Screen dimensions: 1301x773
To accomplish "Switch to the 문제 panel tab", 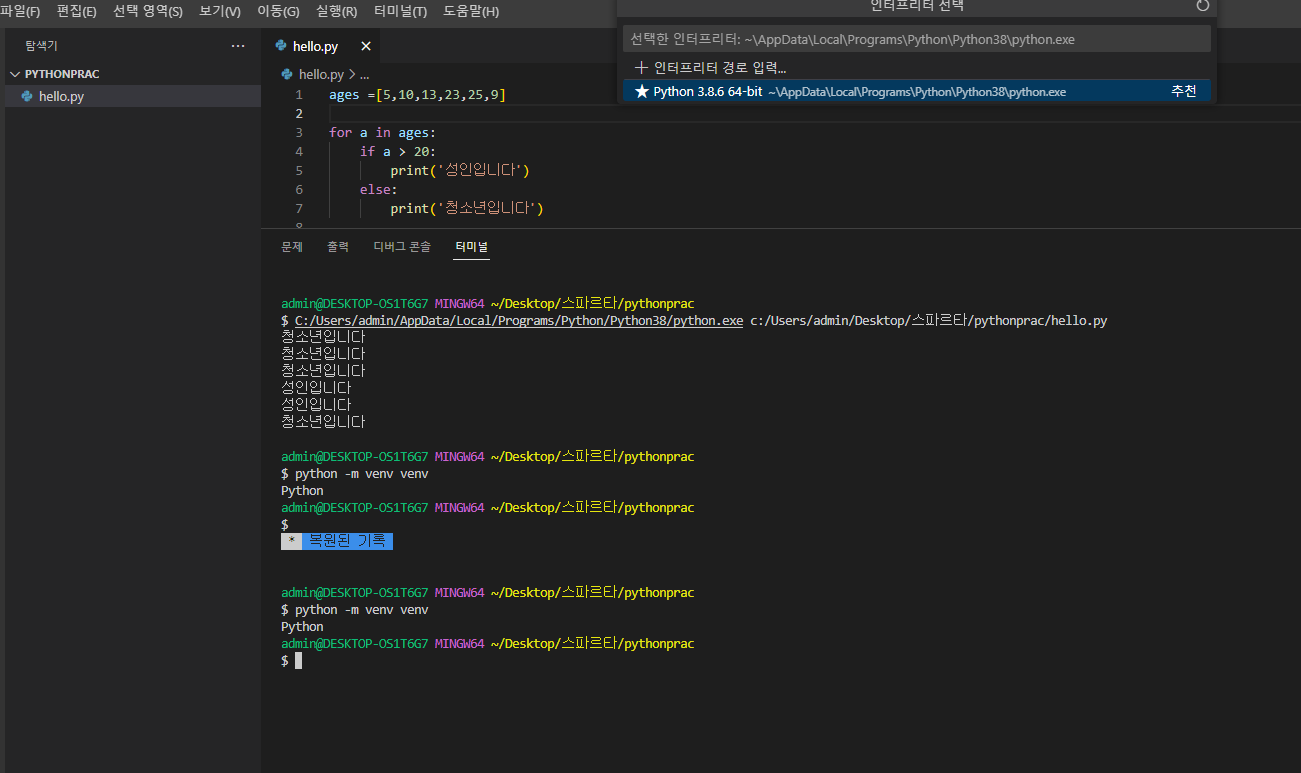I will tap(292, 246).
